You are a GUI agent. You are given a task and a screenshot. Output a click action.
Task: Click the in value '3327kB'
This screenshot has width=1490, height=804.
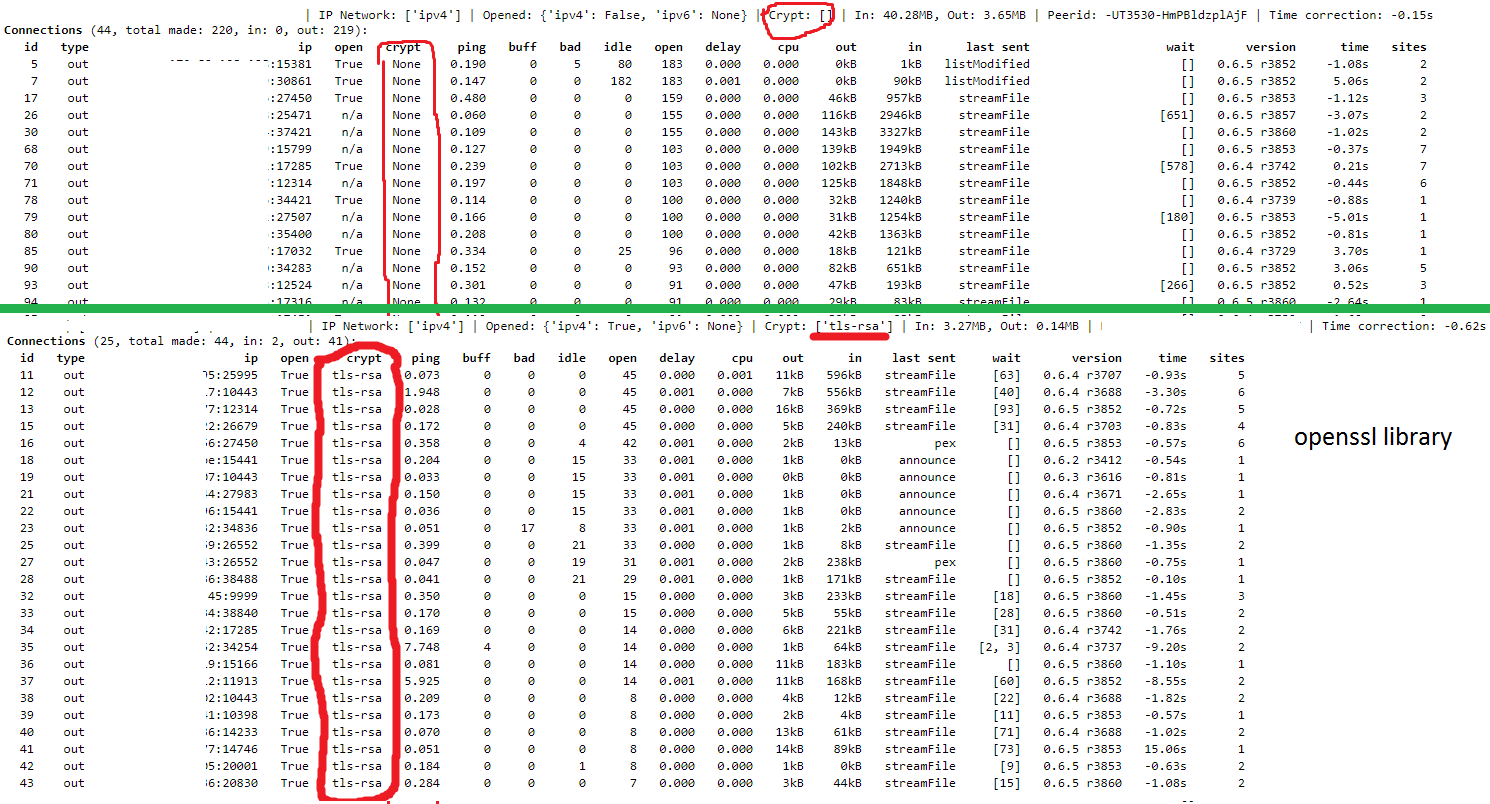900,132
